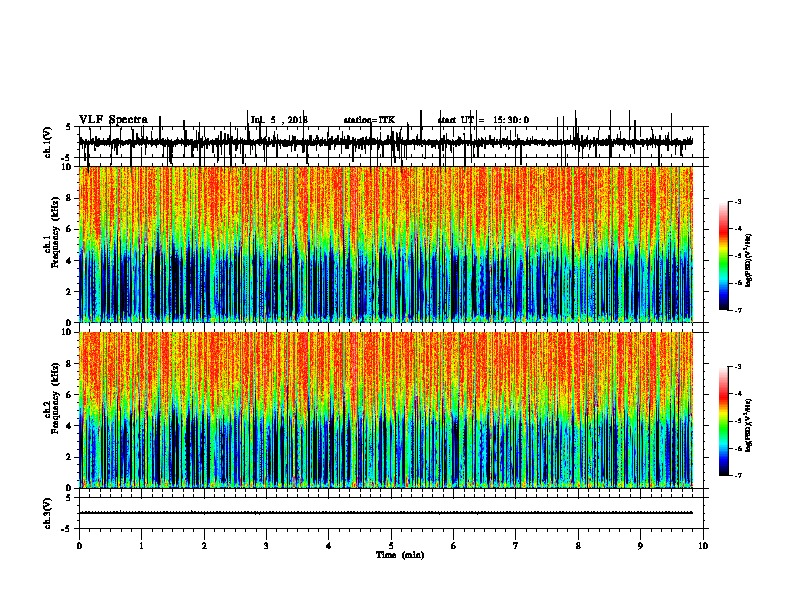Select the "Jul. 5, 2018" date text
Viewport: 792px width, 612px height.
pos(279,120)
